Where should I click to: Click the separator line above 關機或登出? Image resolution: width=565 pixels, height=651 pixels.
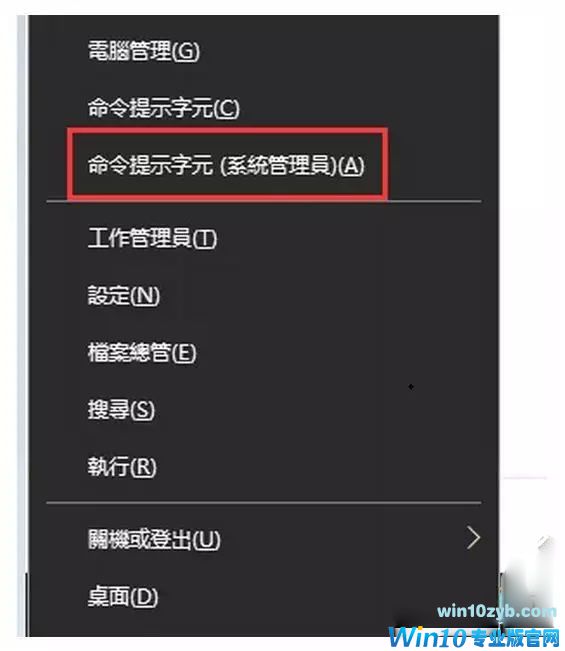264,503
